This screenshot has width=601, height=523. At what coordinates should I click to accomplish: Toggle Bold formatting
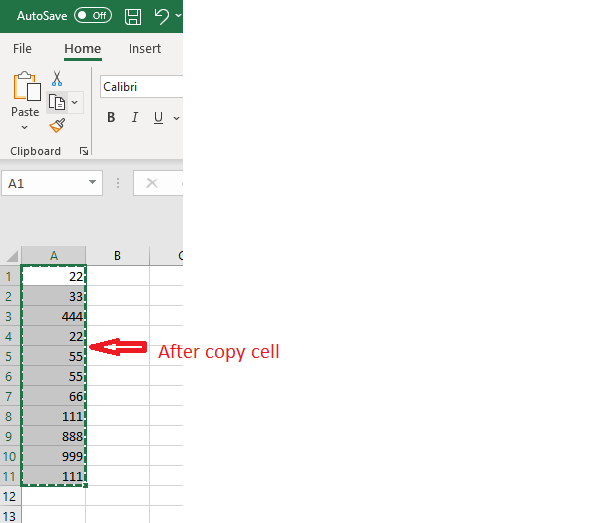[111, 117]
